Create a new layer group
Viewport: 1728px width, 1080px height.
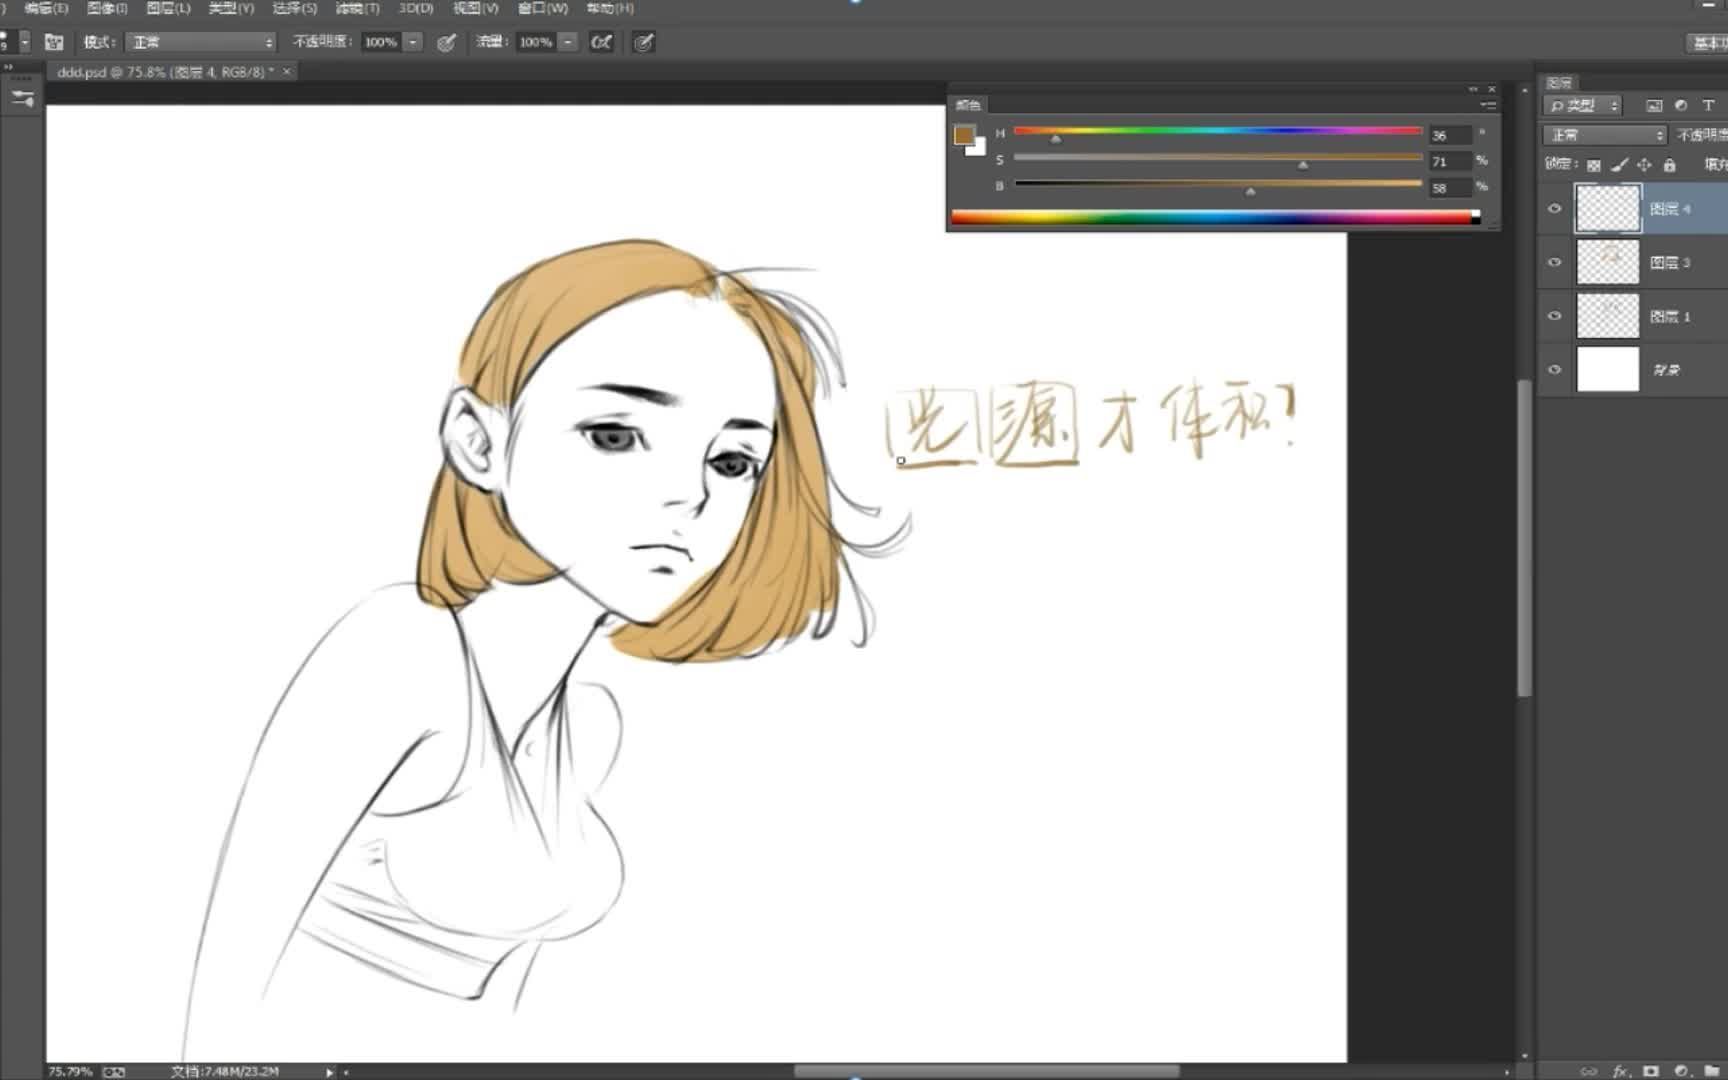tap(1712, 1070)
